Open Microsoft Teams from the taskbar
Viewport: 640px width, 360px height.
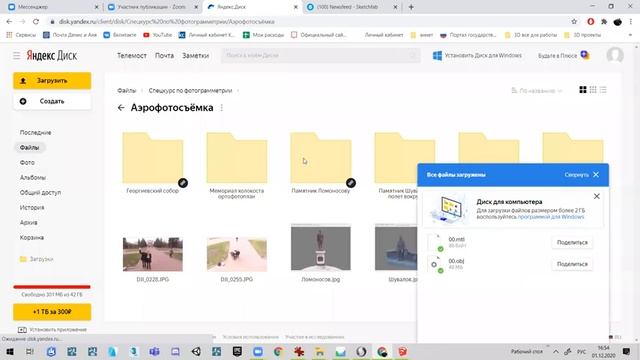click(154, 352)
